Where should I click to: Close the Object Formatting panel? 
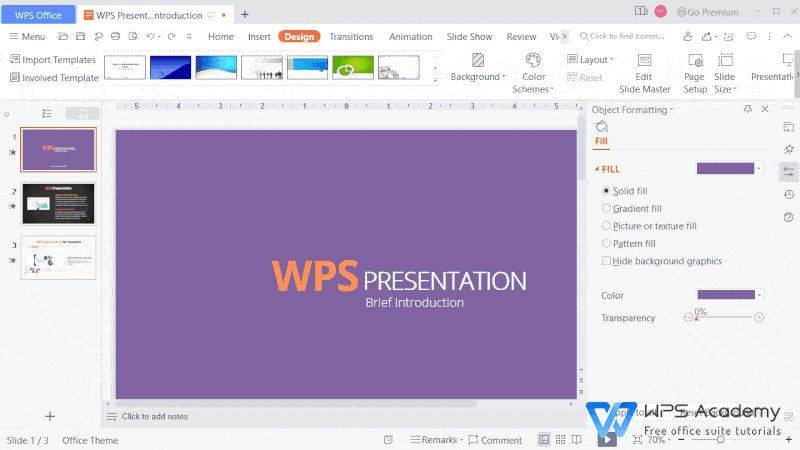(765, 109)
